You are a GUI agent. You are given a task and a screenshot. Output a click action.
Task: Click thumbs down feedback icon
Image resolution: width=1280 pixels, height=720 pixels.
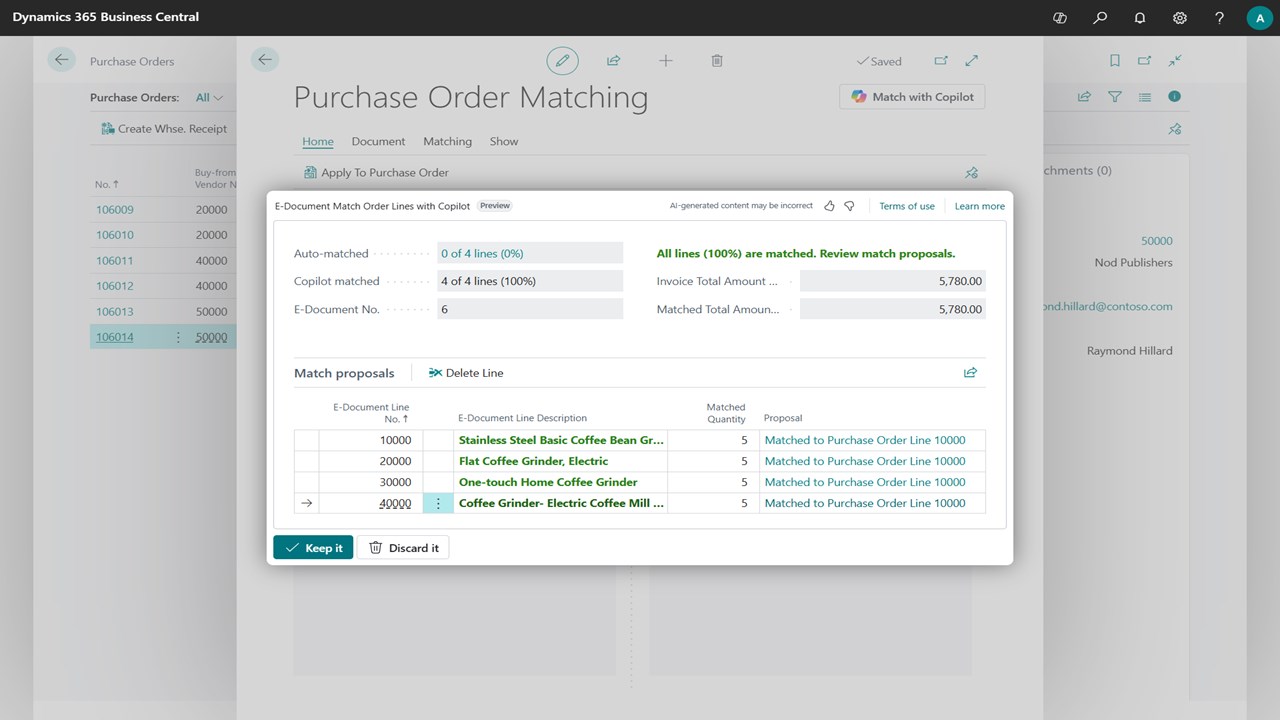pyautogui.click(x=849, y=206)
